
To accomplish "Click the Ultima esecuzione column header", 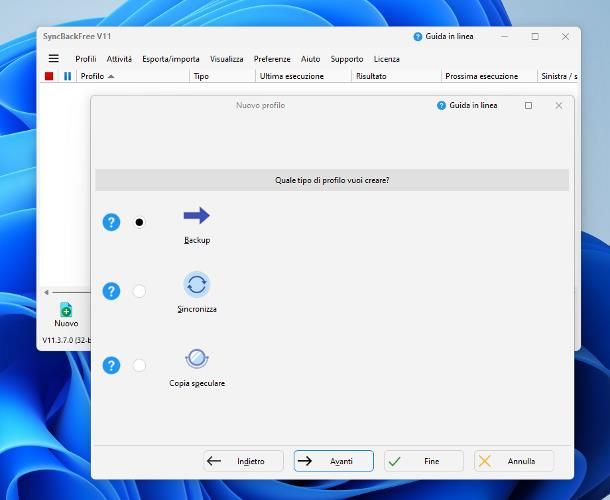I will [303, 76].
